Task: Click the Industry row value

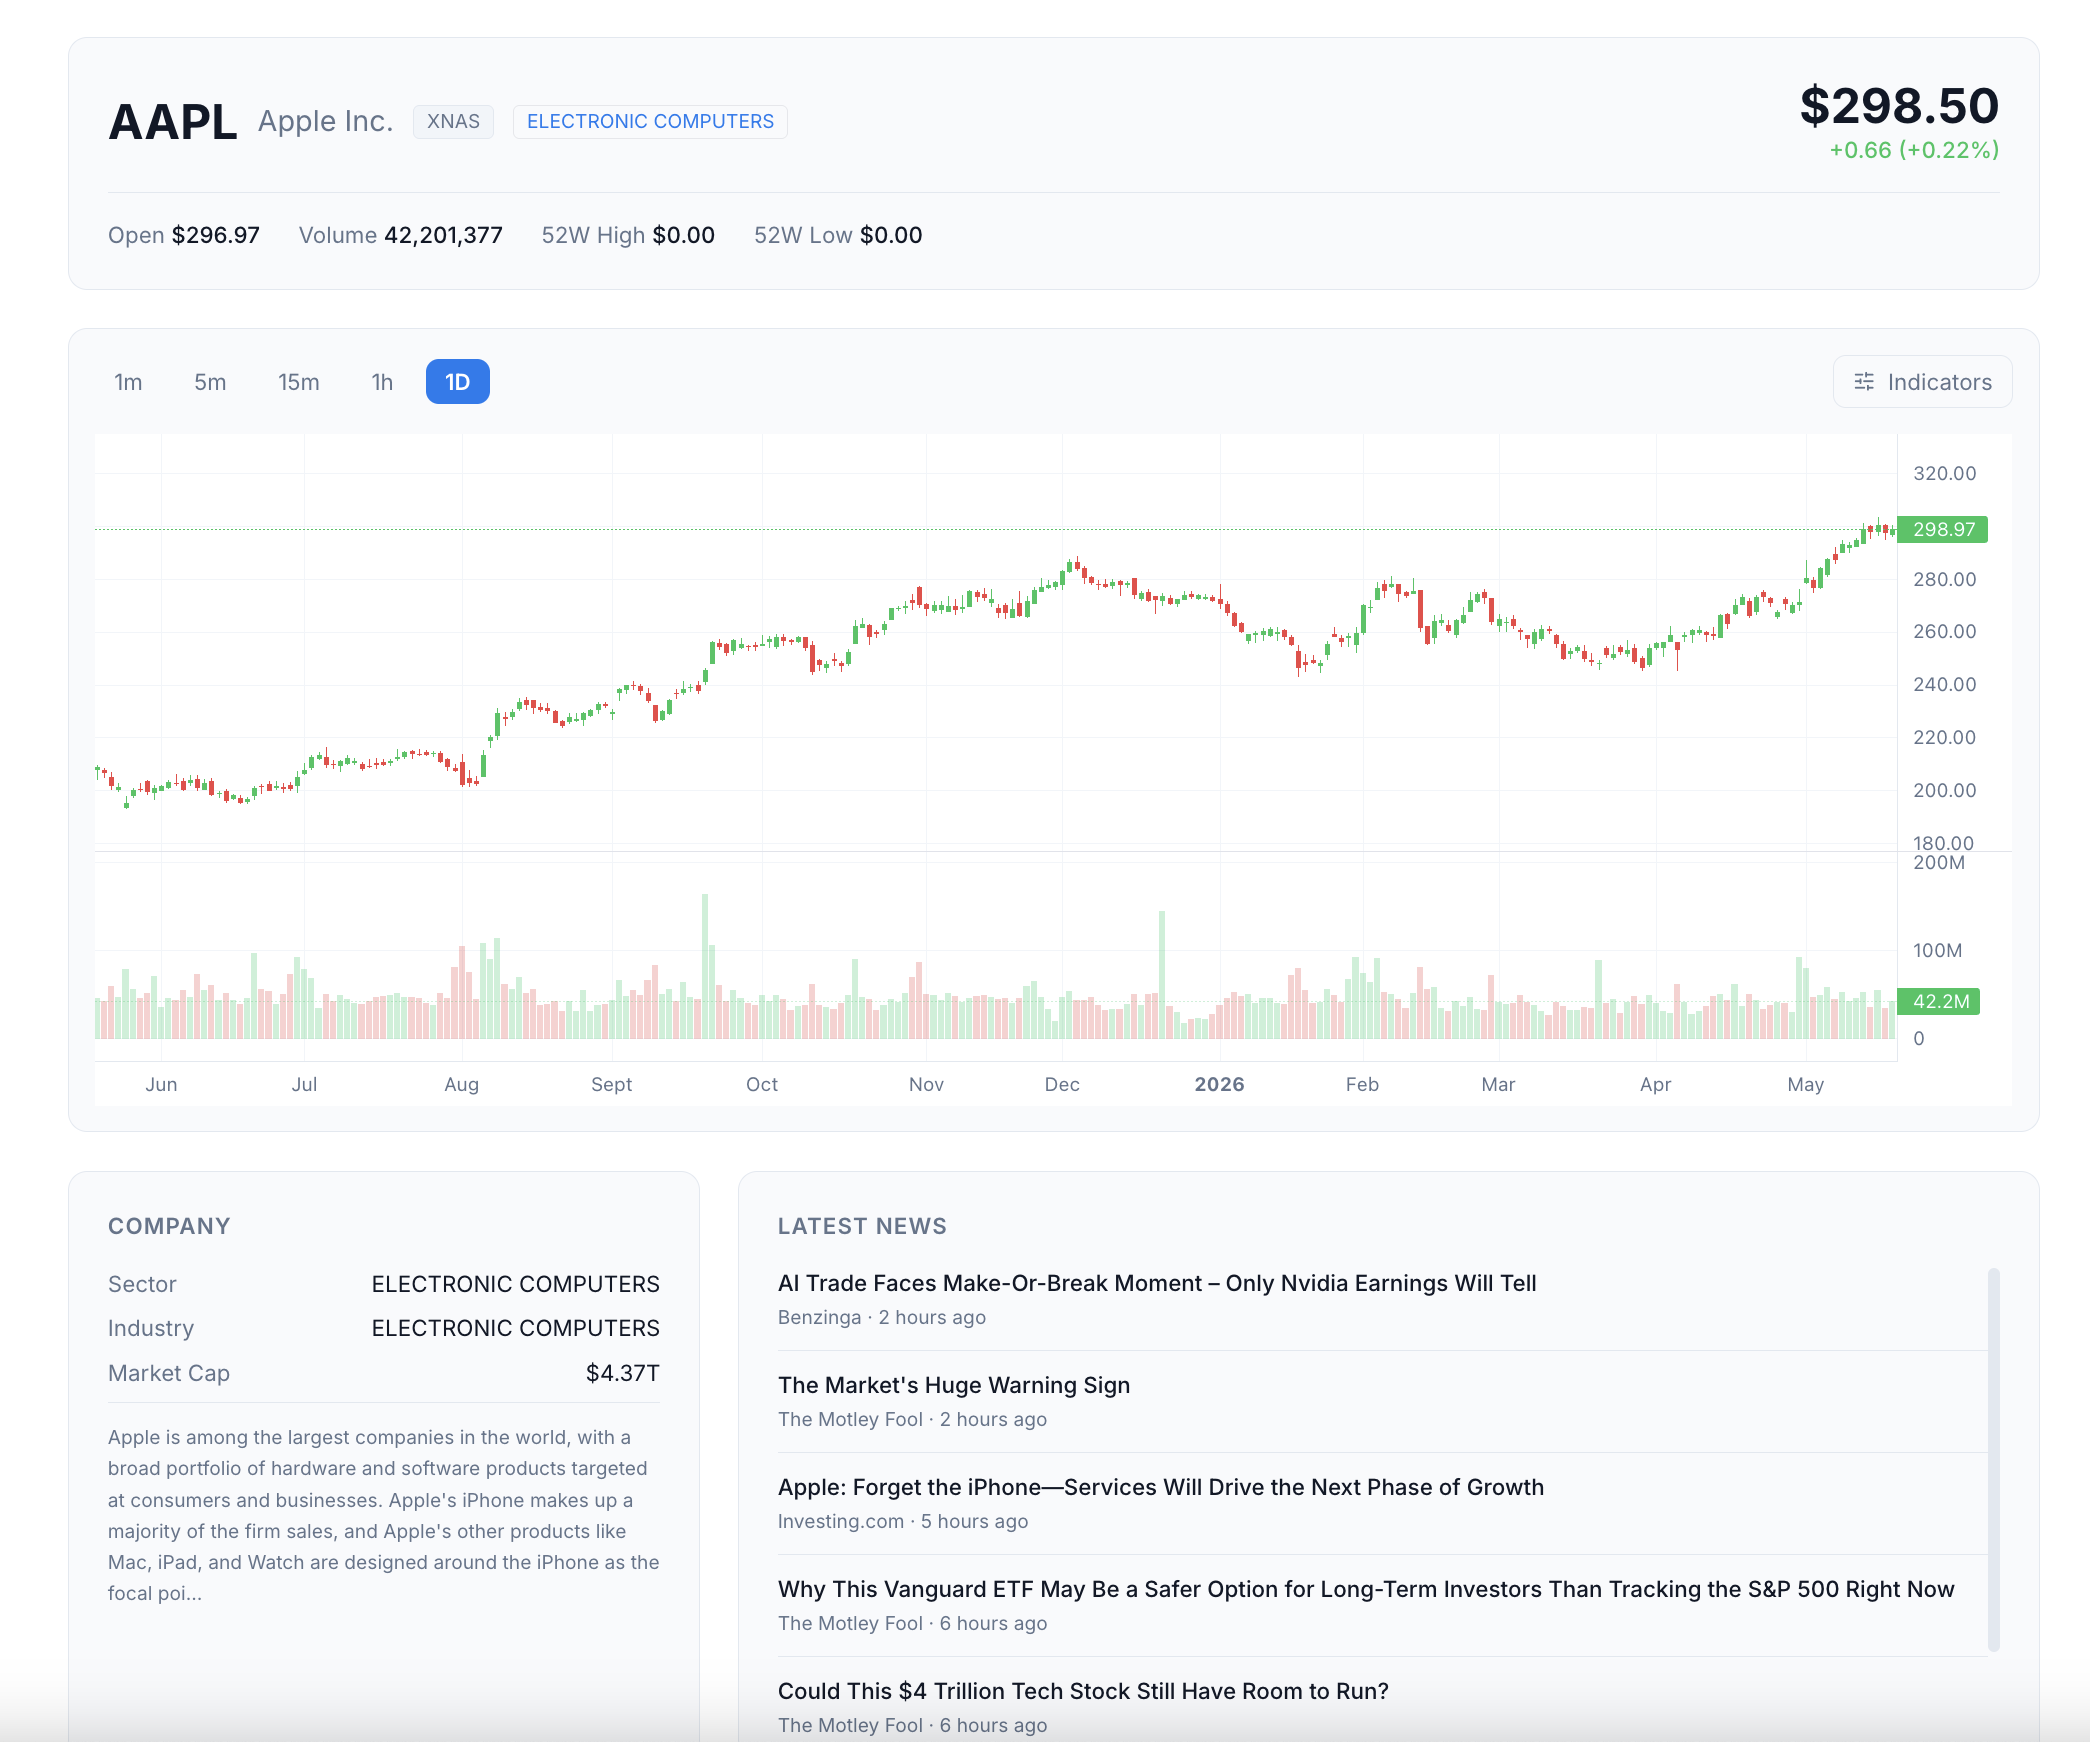Action: tap(515, 1328)
